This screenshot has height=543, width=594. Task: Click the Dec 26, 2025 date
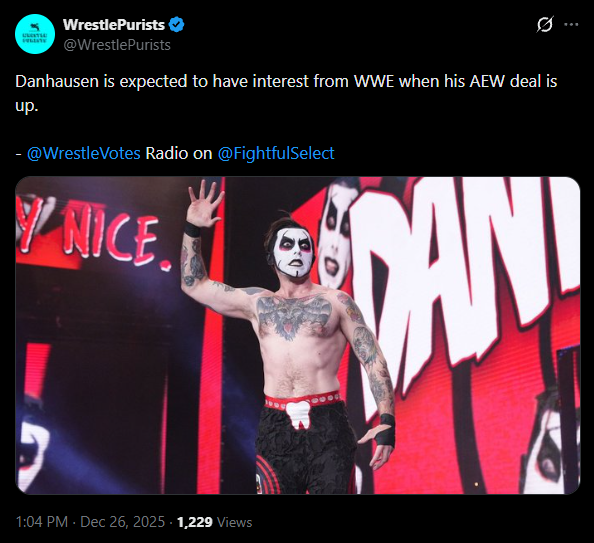pyautogui.click(x=123, y=522)
